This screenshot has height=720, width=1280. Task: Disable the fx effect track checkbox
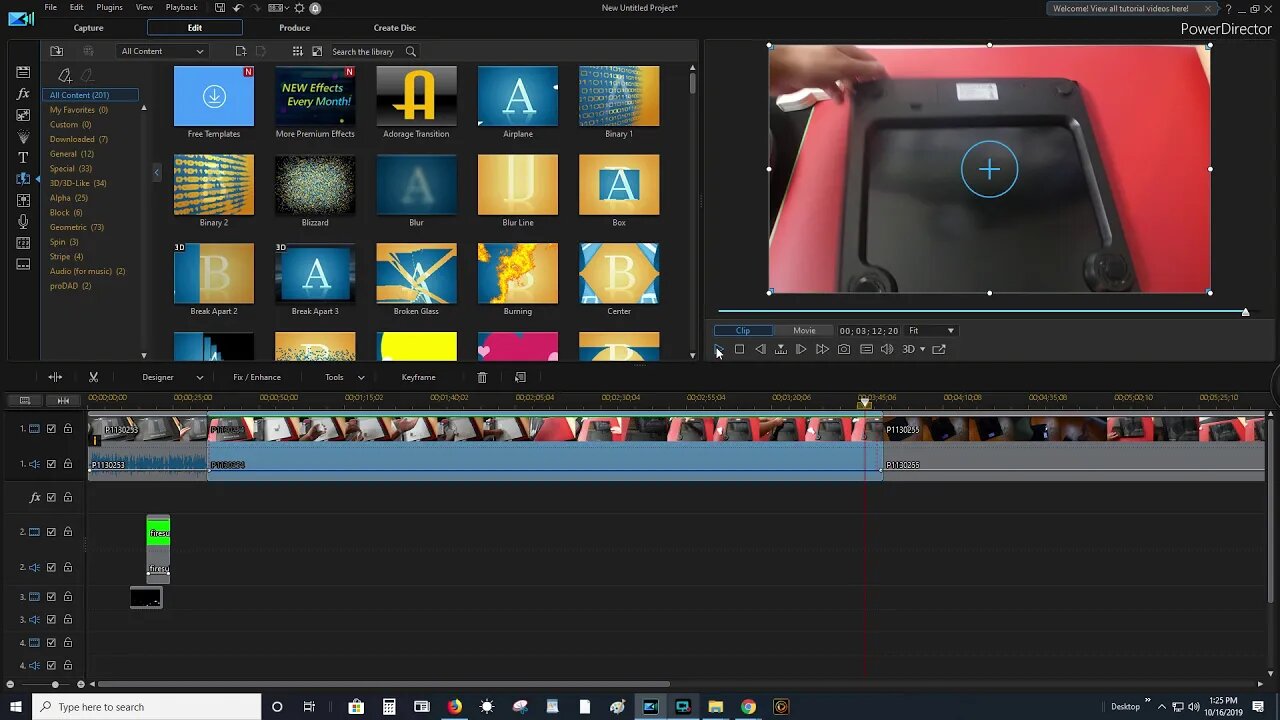point(51,497)
